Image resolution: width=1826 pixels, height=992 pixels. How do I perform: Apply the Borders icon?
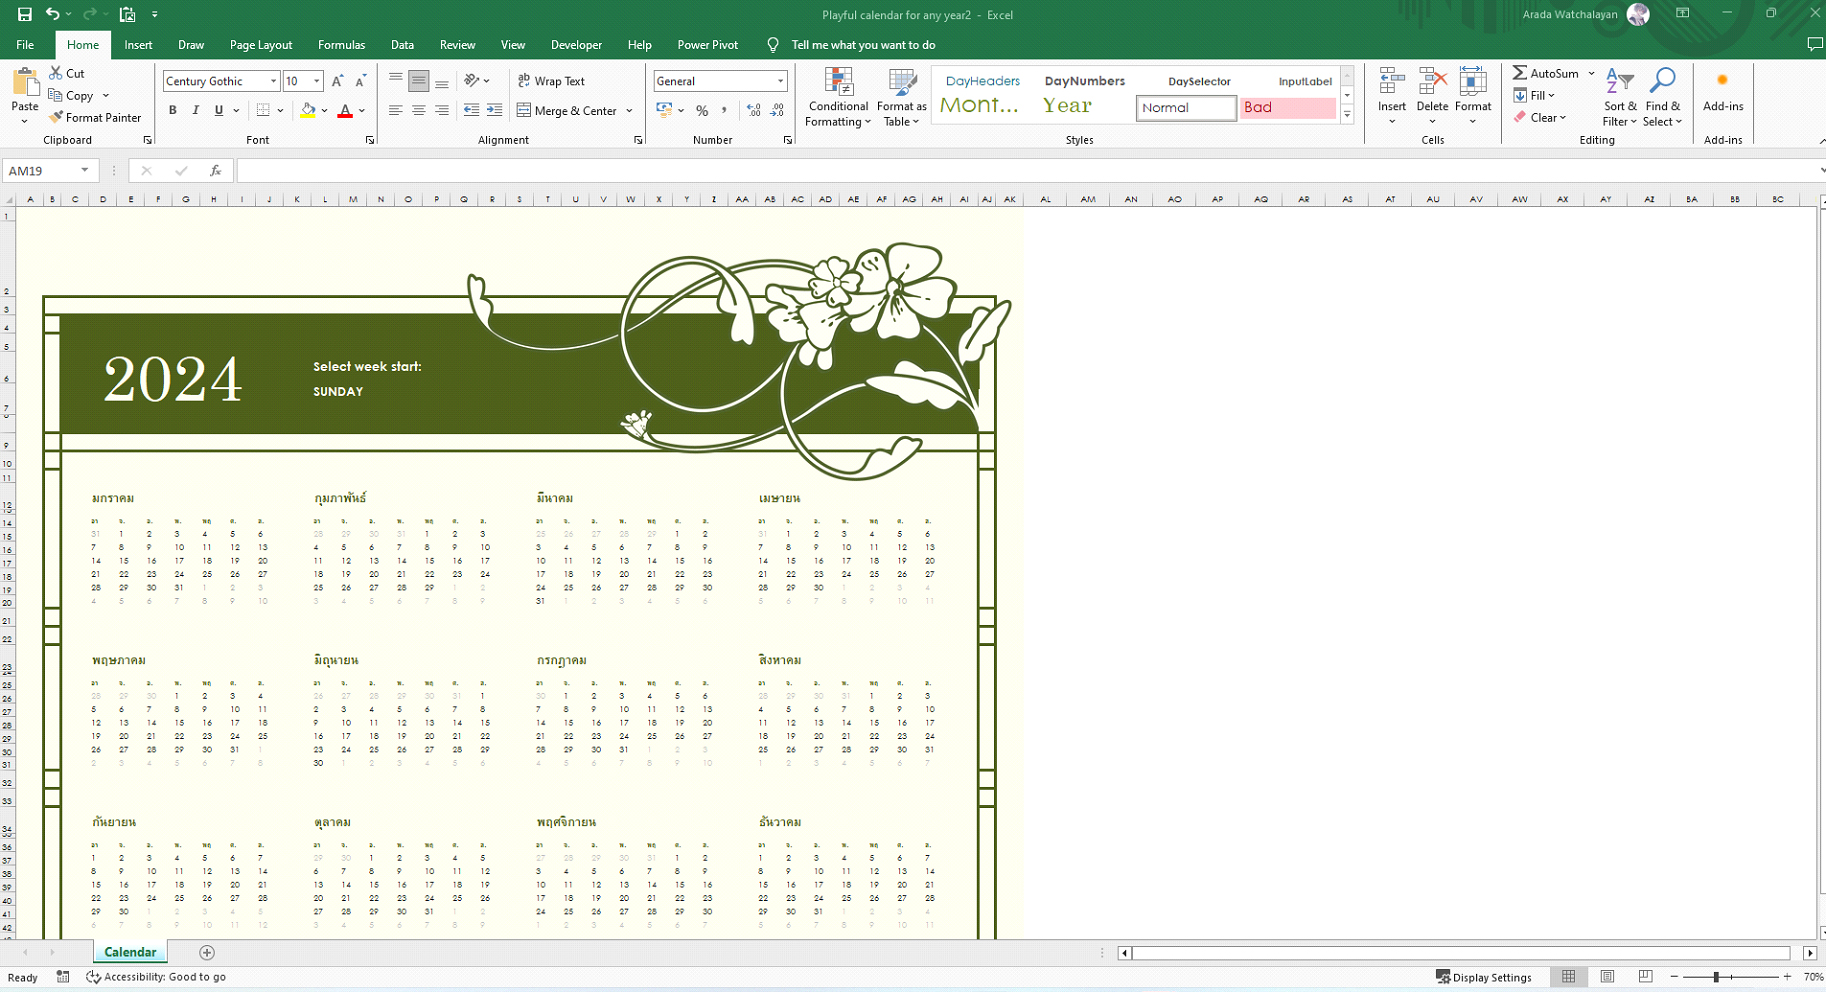(263, 110)
